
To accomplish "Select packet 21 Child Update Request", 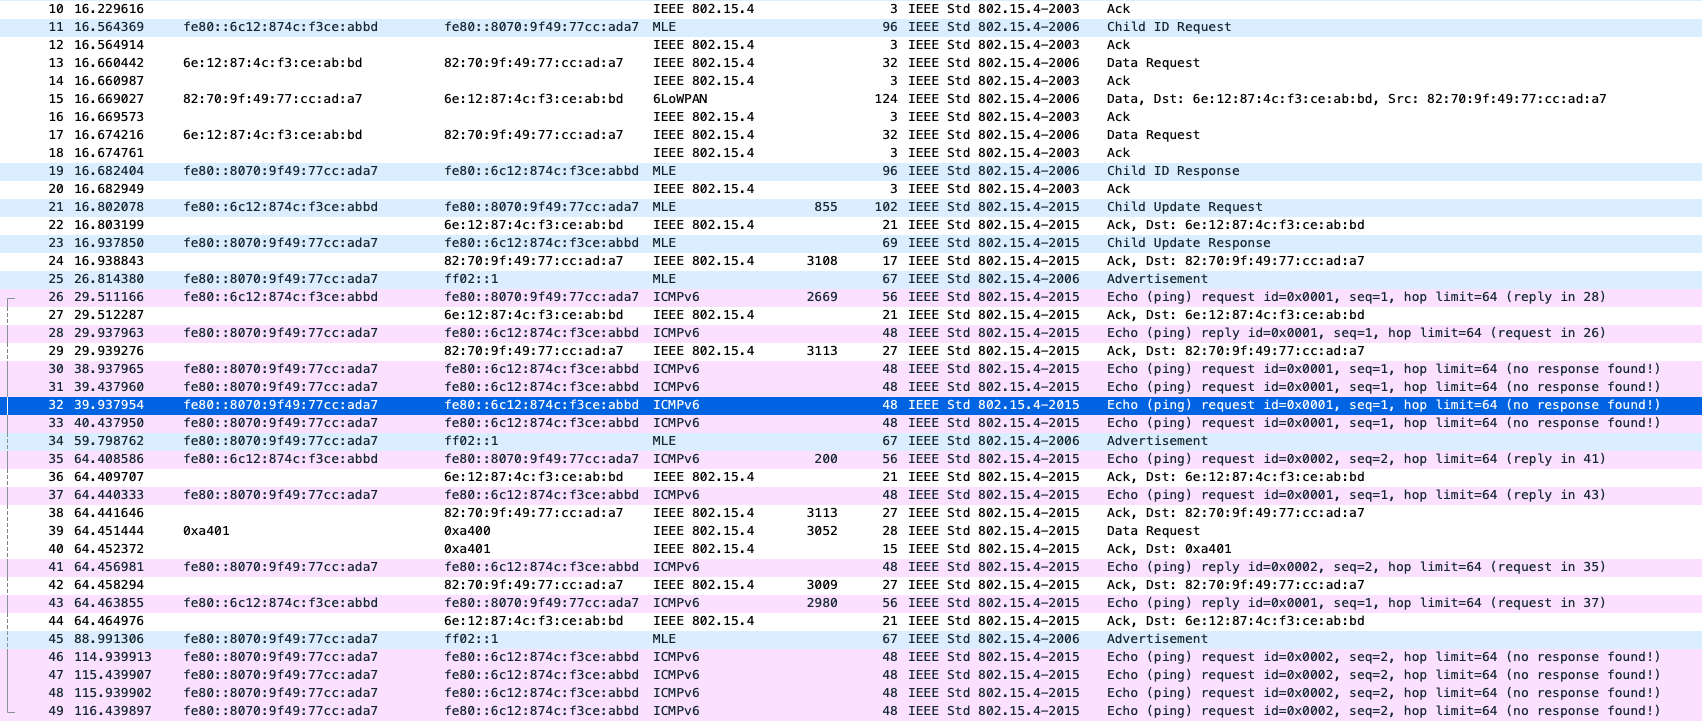I will 851,207.
